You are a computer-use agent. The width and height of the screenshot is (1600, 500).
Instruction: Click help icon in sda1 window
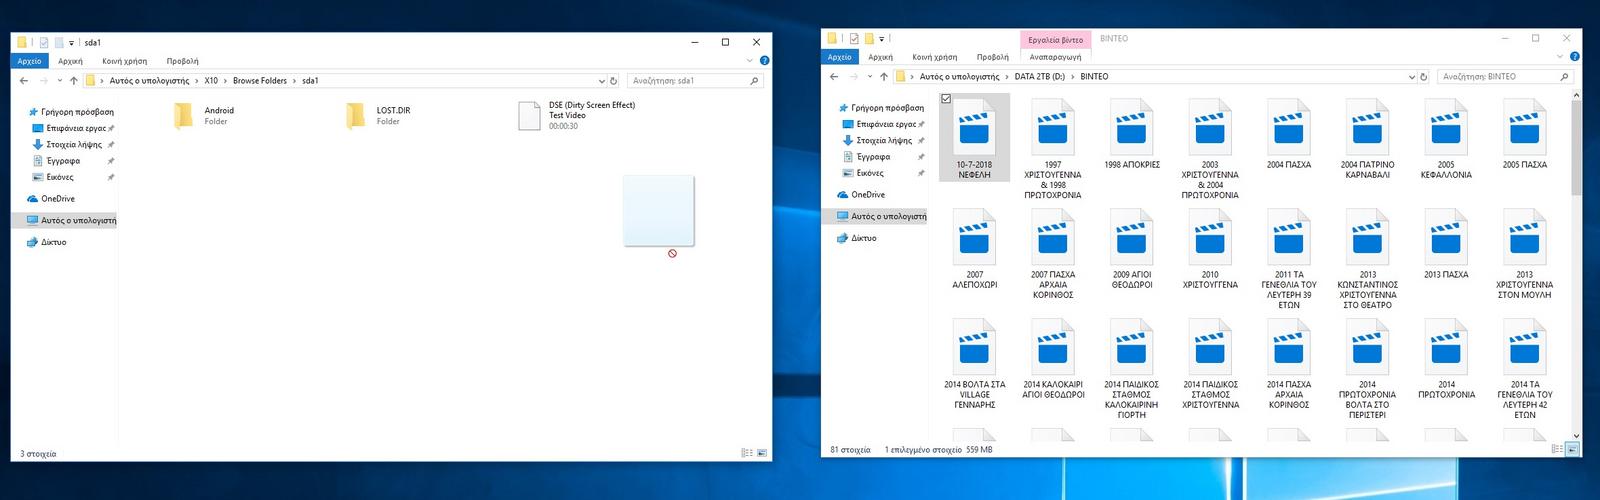point(764,61)
